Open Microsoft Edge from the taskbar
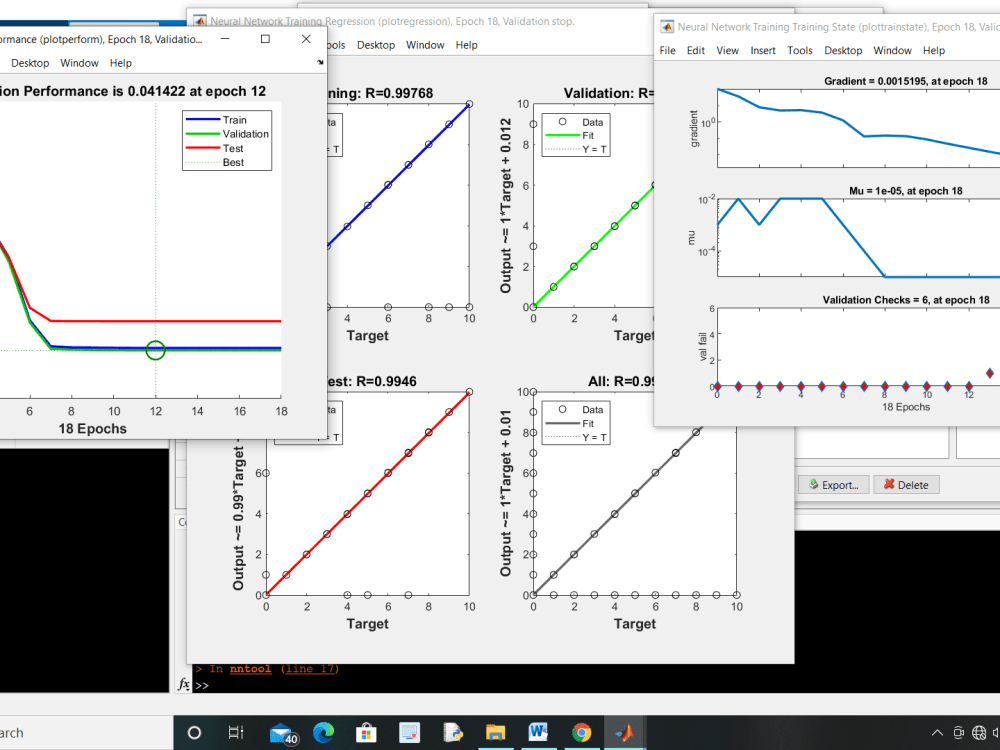 [324, 732]
